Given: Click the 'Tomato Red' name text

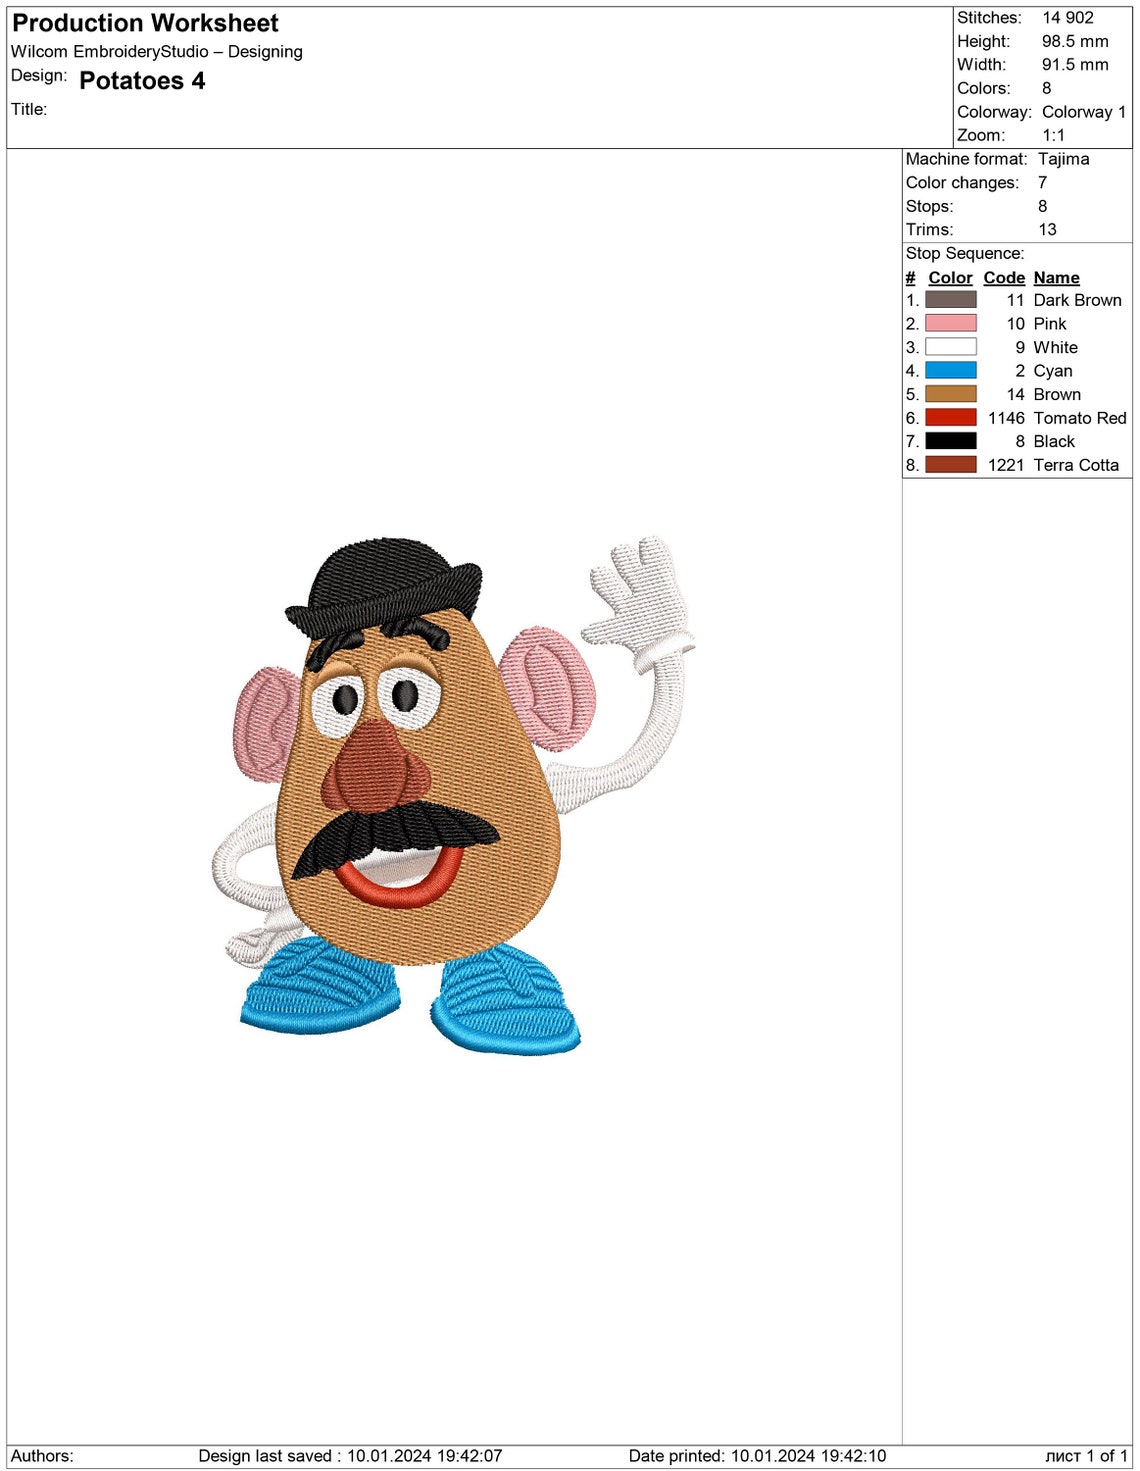Looking at the screenshot, I should [x=1080, y=418].
